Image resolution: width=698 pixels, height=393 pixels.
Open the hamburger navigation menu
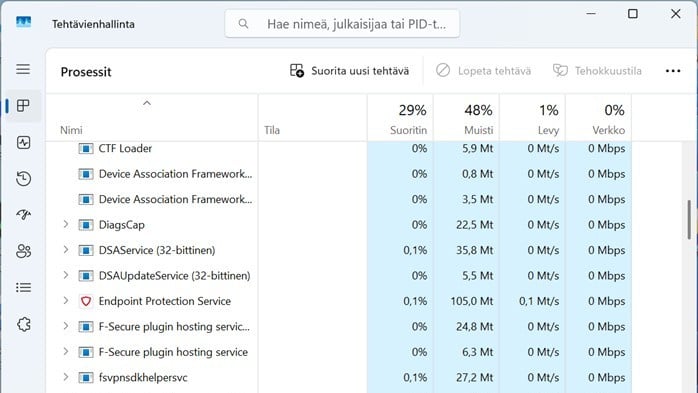coord(23,69)
